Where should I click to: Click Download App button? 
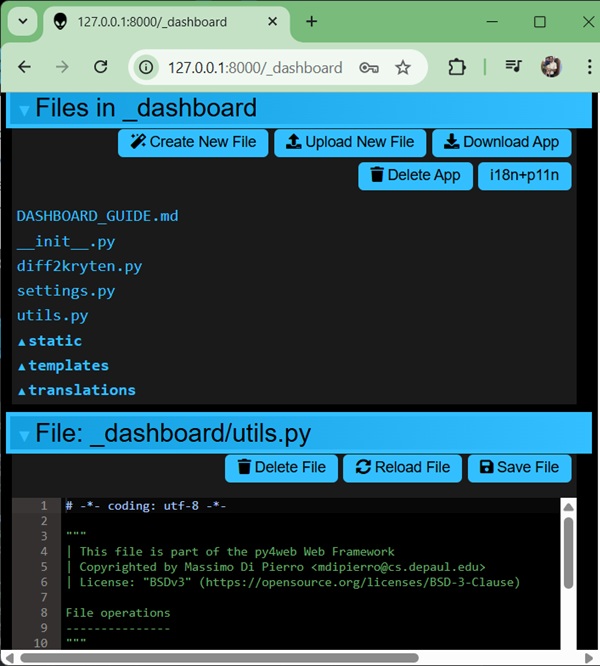tap(501, 143)
